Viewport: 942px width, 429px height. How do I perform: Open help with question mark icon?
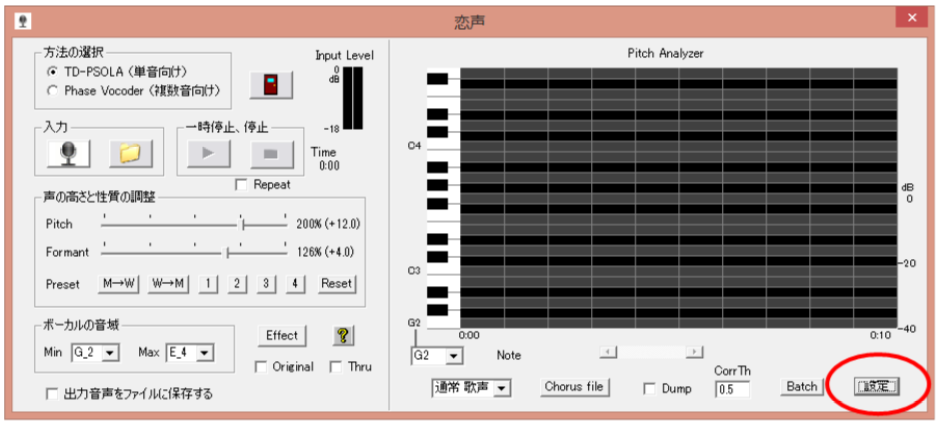[x=343, y=336]
